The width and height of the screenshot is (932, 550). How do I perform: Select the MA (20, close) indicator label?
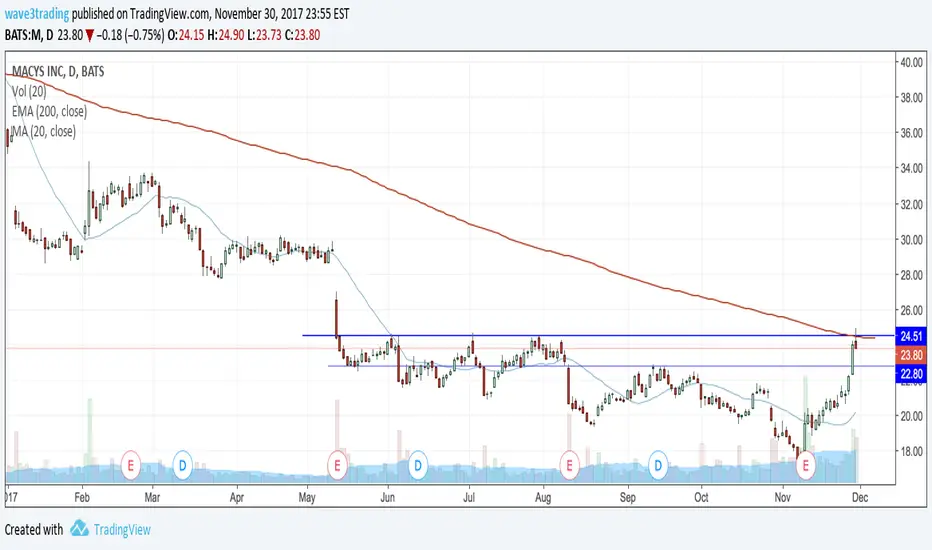click(44, 131)
